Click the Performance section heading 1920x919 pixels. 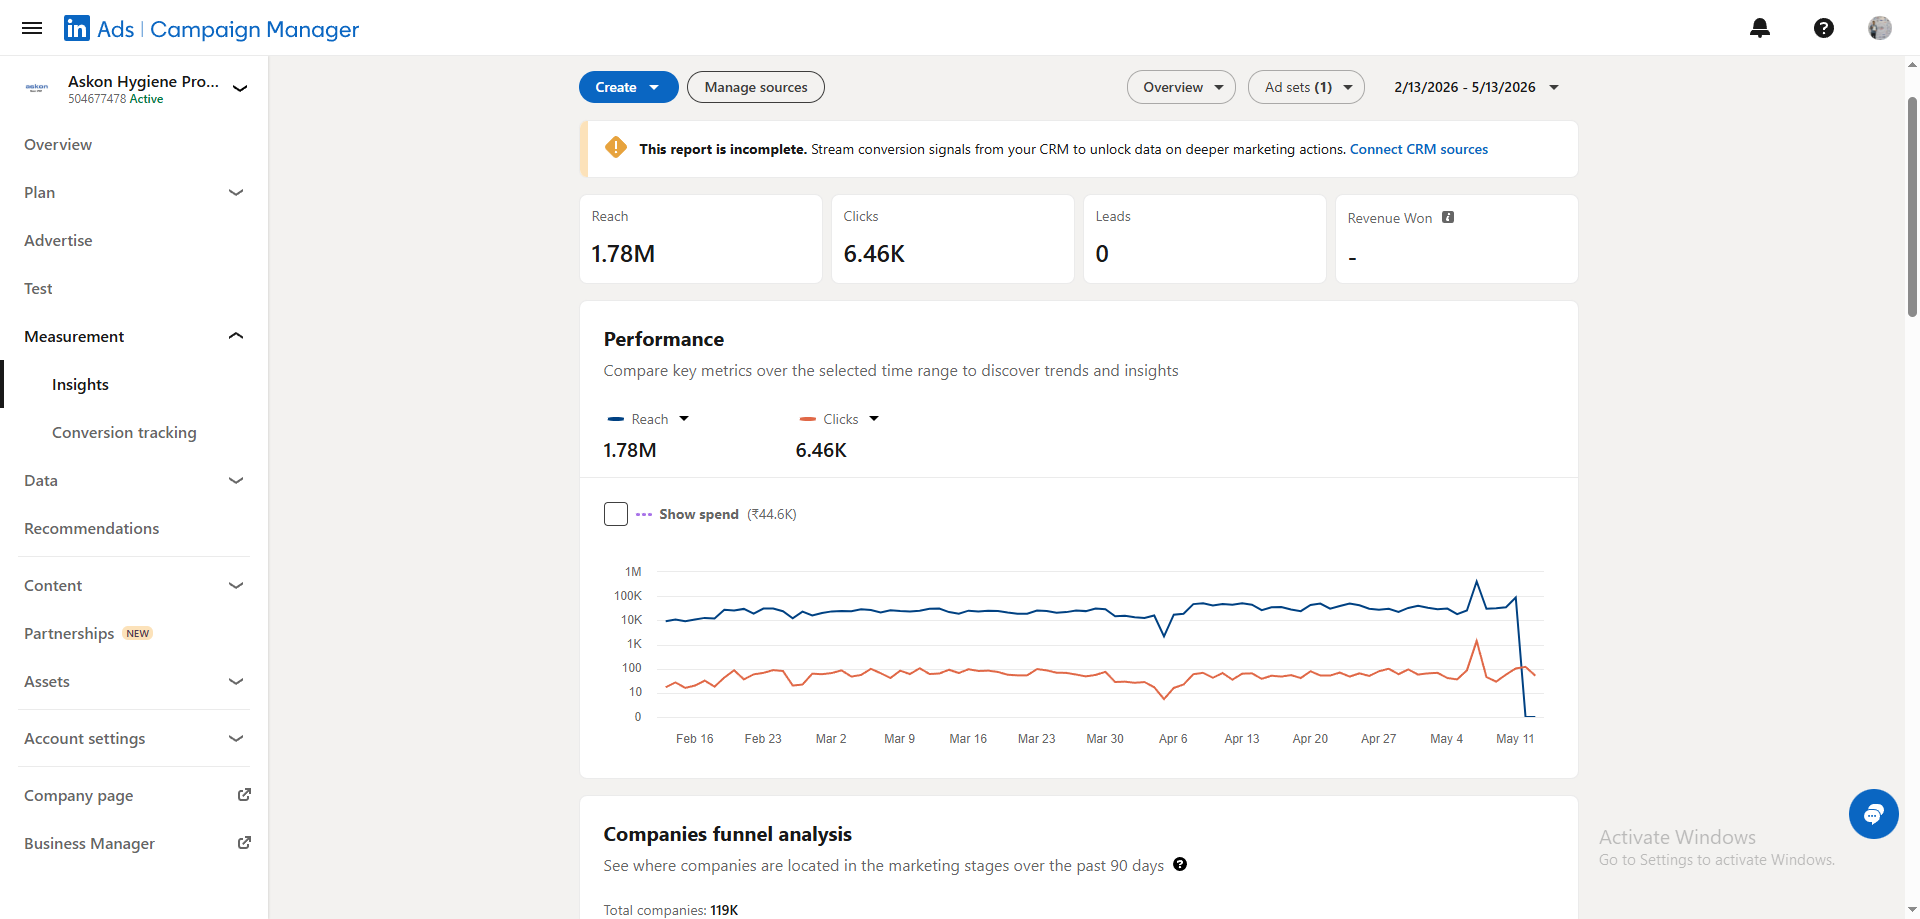pos(664,339)
